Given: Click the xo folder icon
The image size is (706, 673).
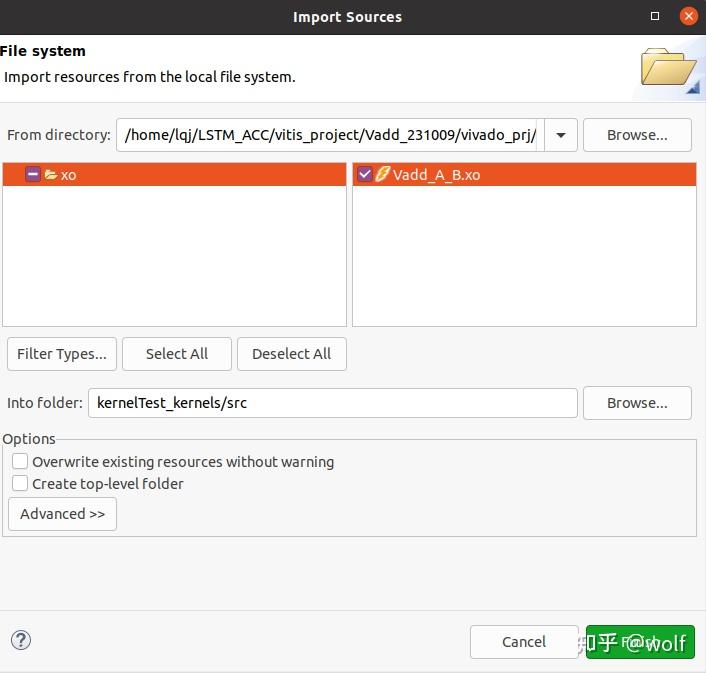Looking at the screenshot, I should [x=50, y=175].
